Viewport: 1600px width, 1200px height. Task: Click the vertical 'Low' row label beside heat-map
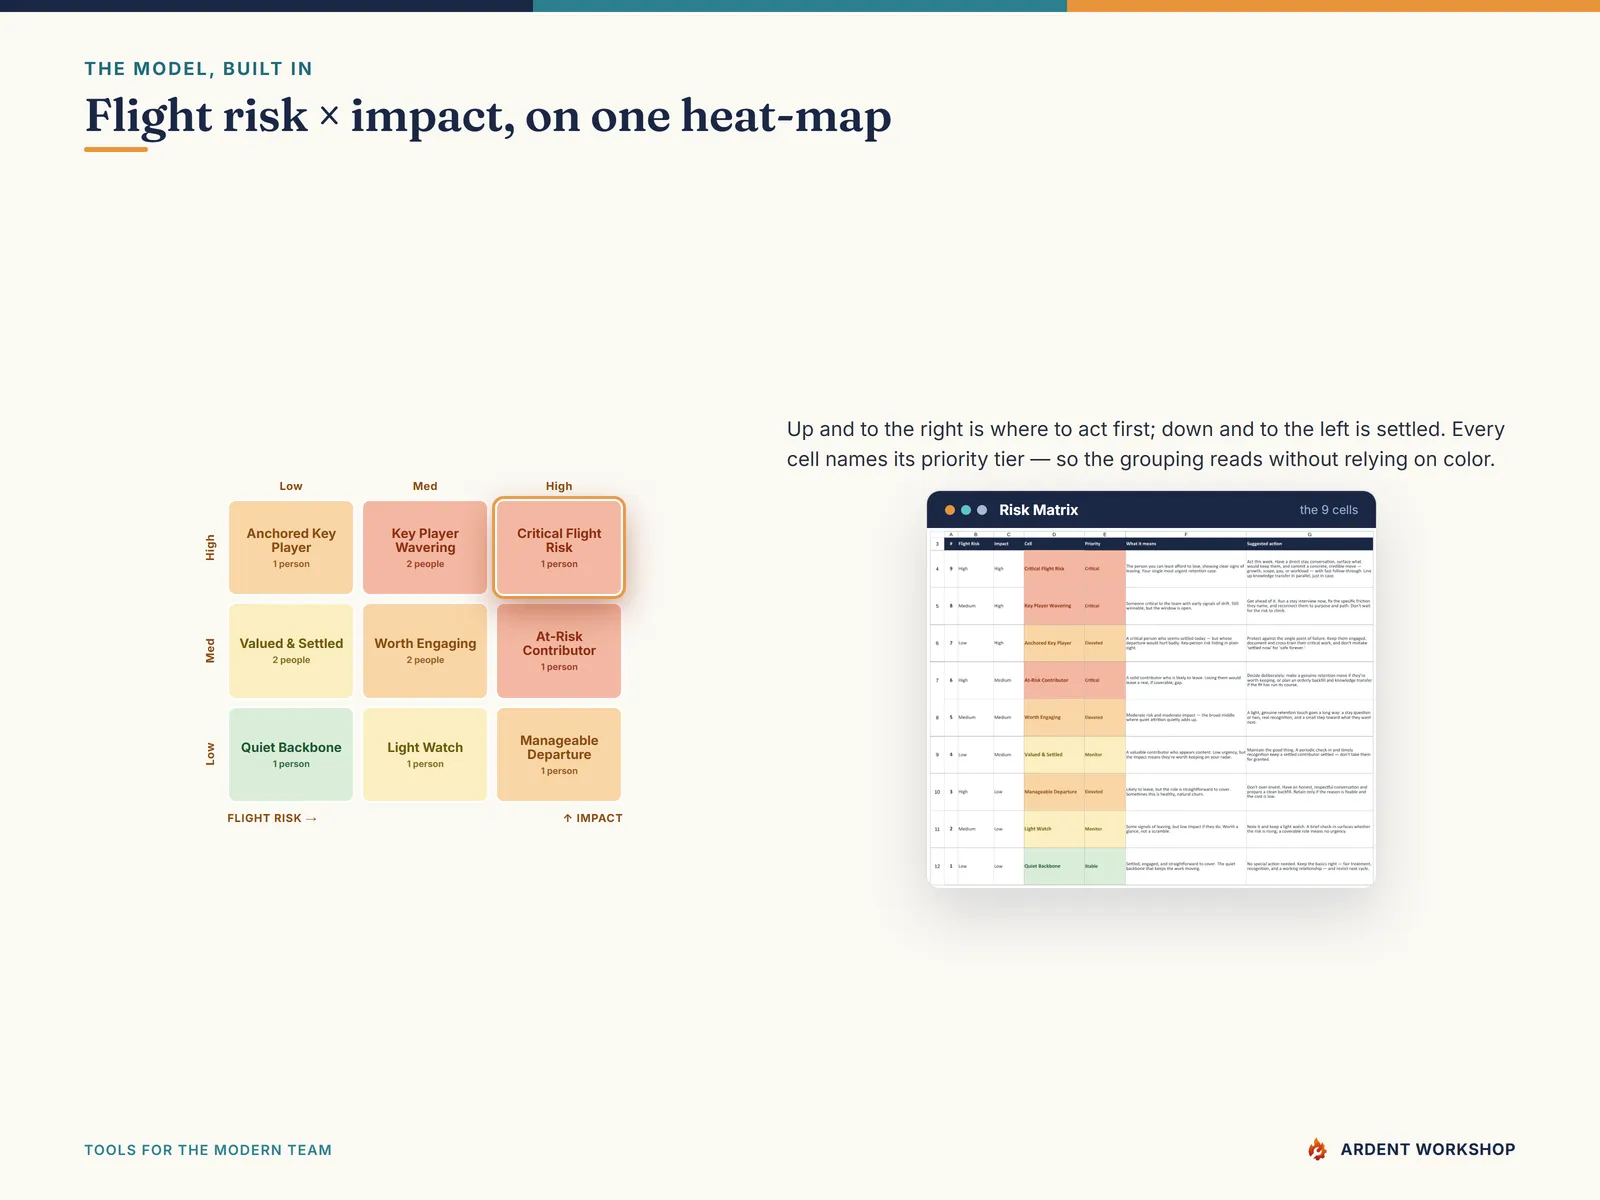[x=210, y=754]
